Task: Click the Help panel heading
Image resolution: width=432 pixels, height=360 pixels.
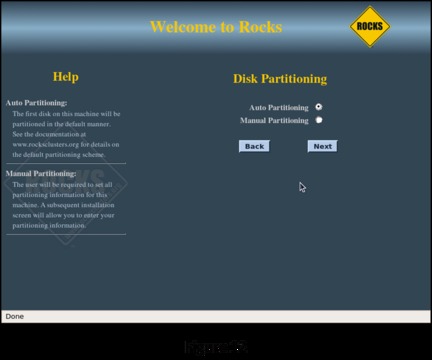Action: coord(66,77)
